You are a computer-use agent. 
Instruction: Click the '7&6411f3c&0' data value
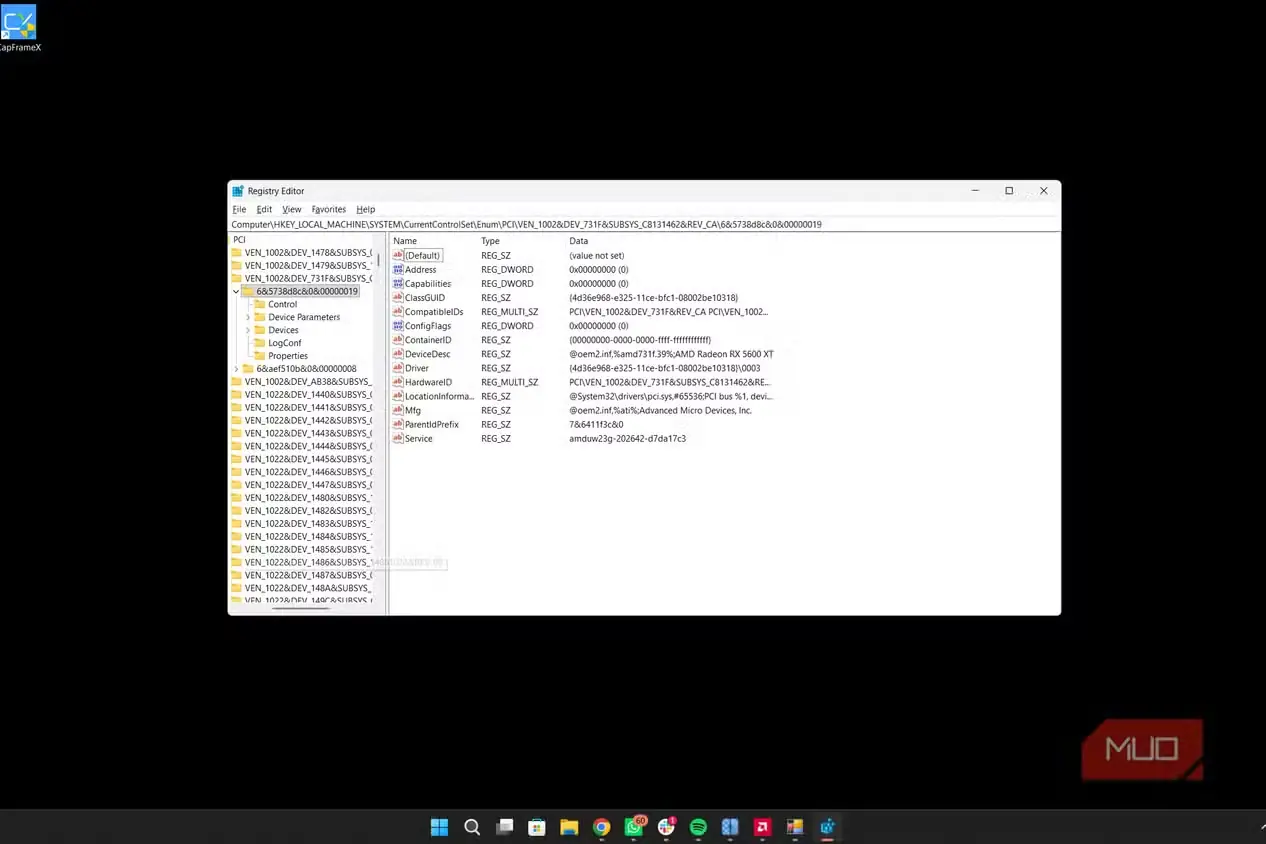[x=596, y=425]
